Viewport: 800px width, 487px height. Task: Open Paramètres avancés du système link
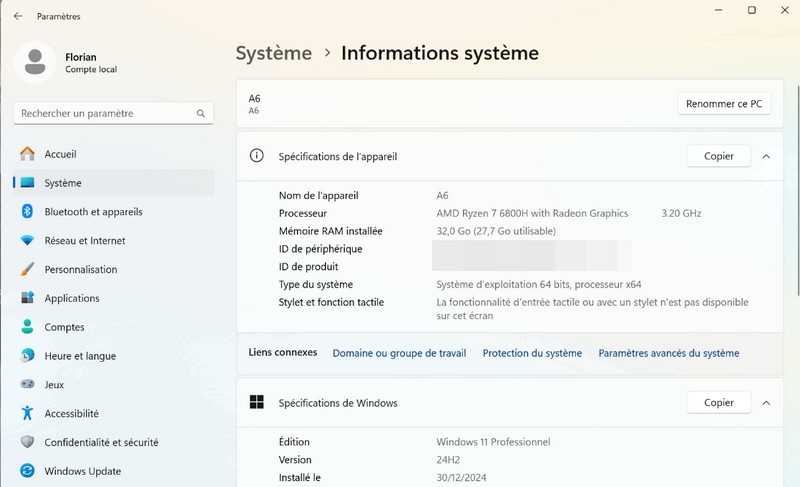pyautogui.click(x=668, y=353)
